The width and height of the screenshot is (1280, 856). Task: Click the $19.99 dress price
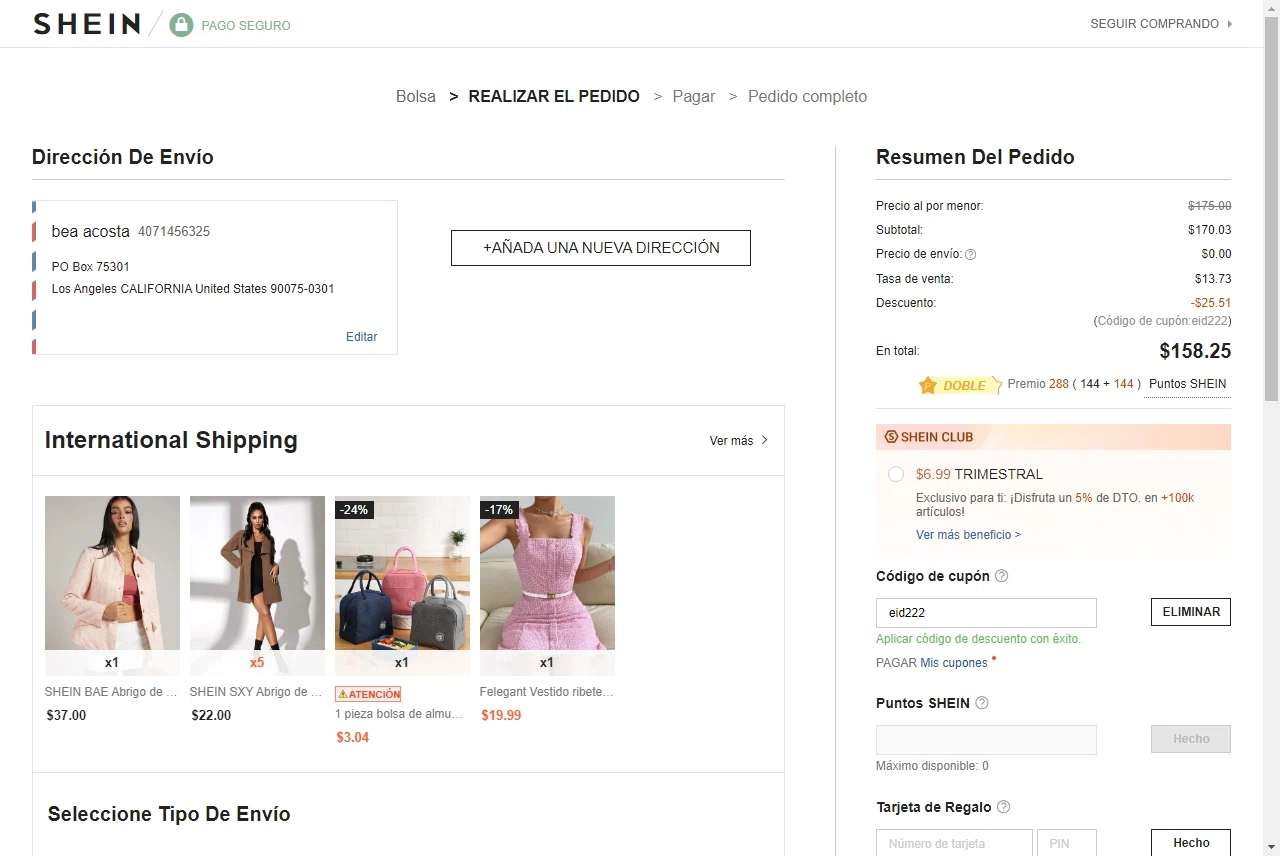coord(501,715)
